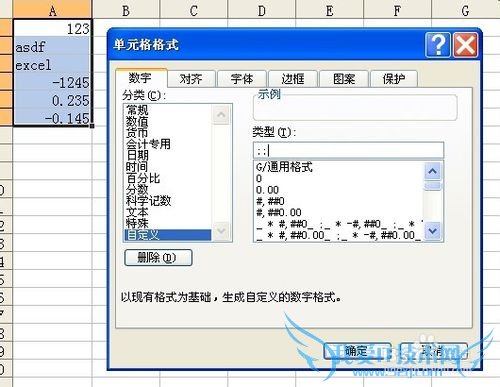Confirm with the 确定 button

point(357,351)
